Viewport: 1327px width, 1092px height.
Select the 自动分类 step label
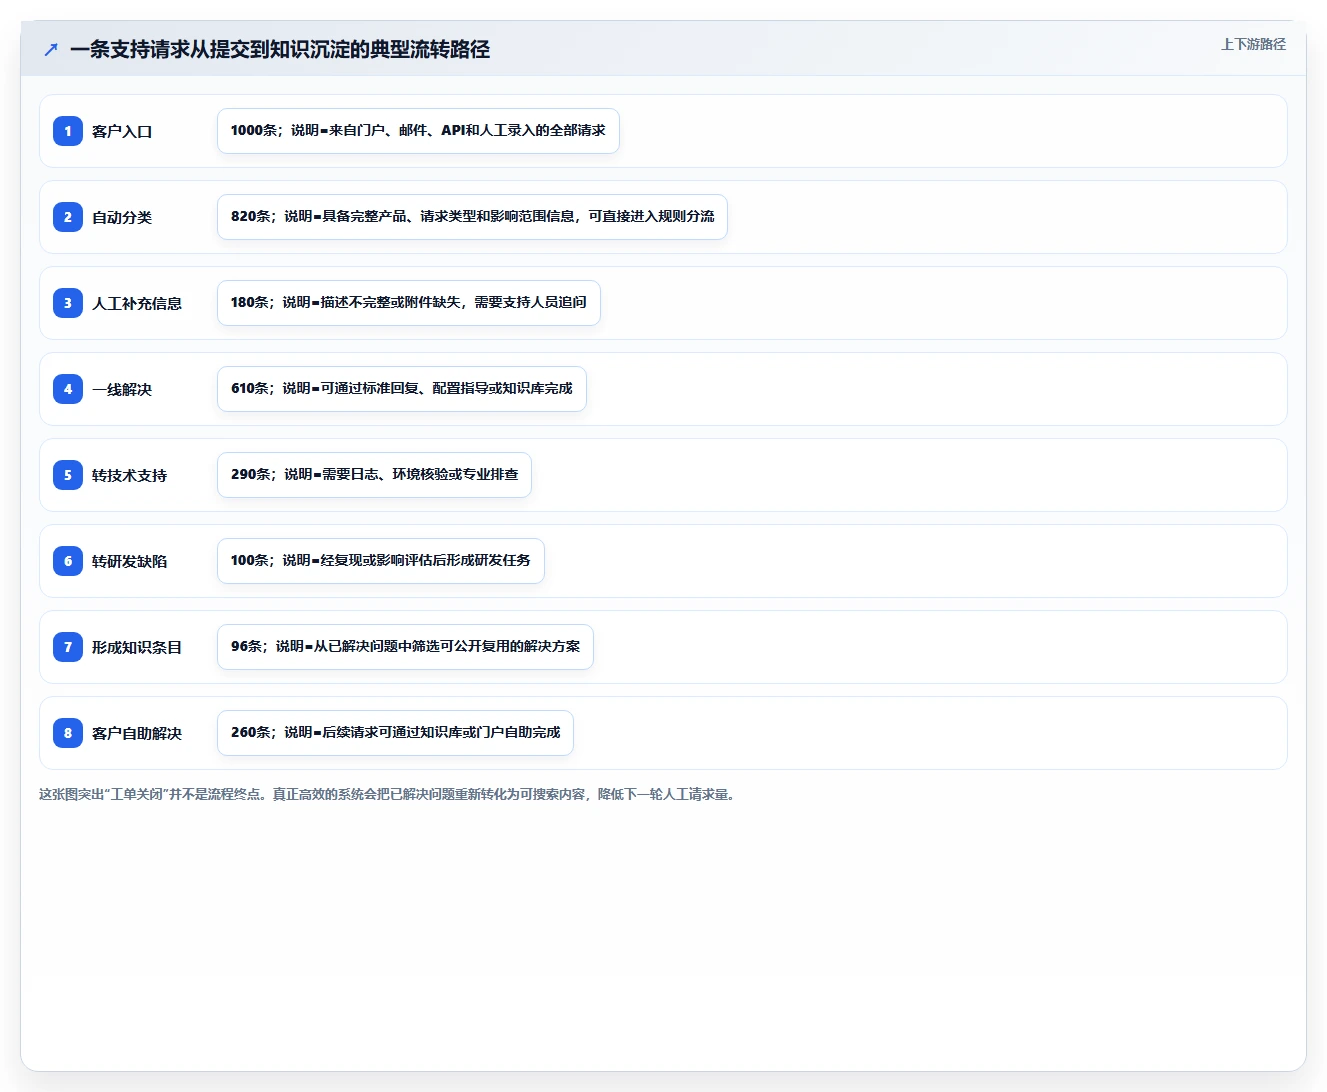[x=122, y=217]
